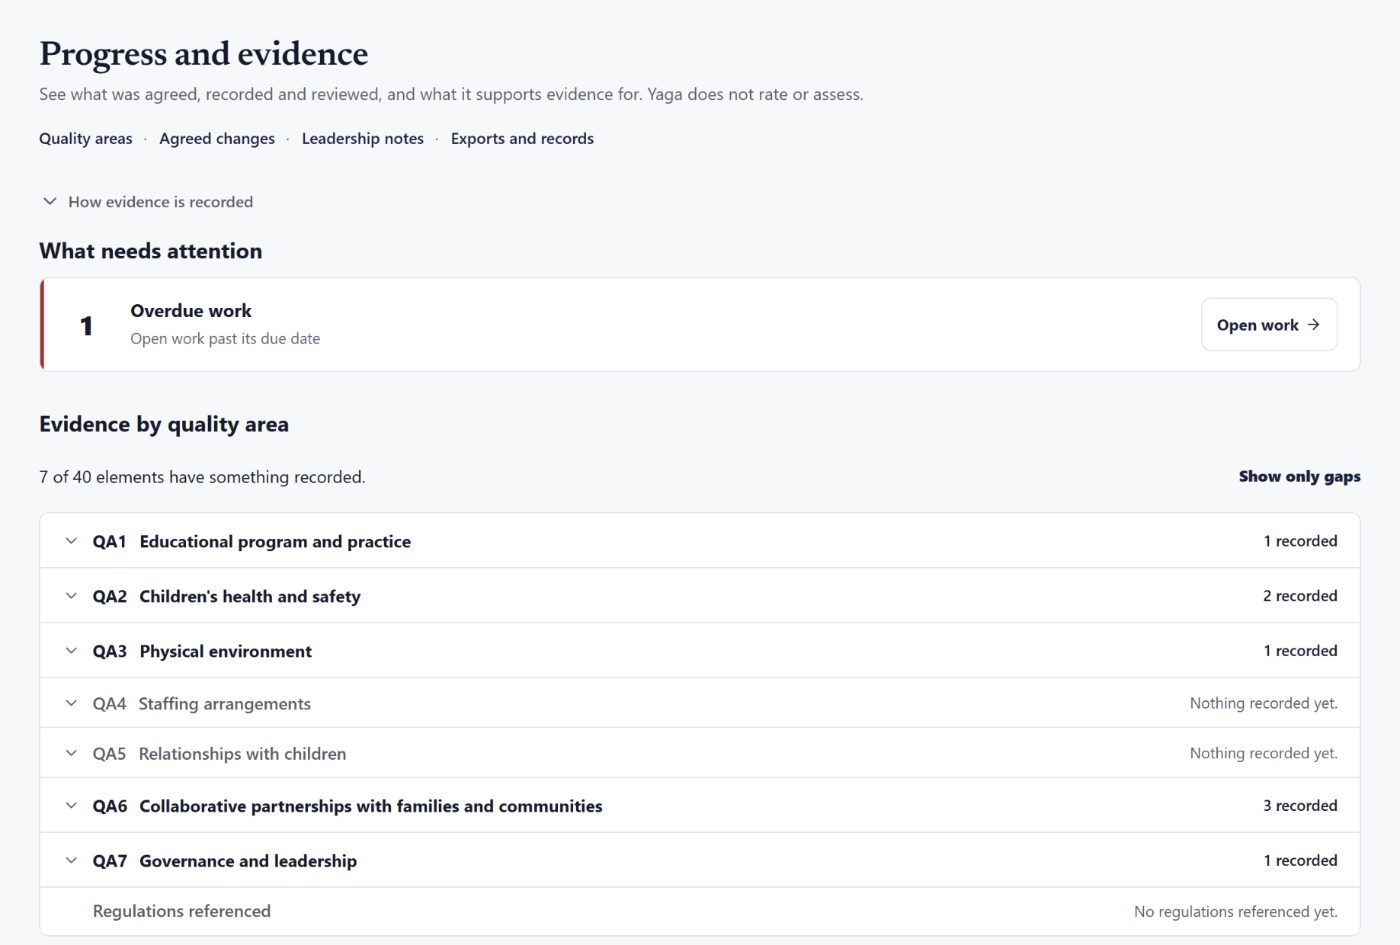Viewport: 1400px width, 945px height.
Task: Select QA3 Physical environment title
Action: pos(226,651)
